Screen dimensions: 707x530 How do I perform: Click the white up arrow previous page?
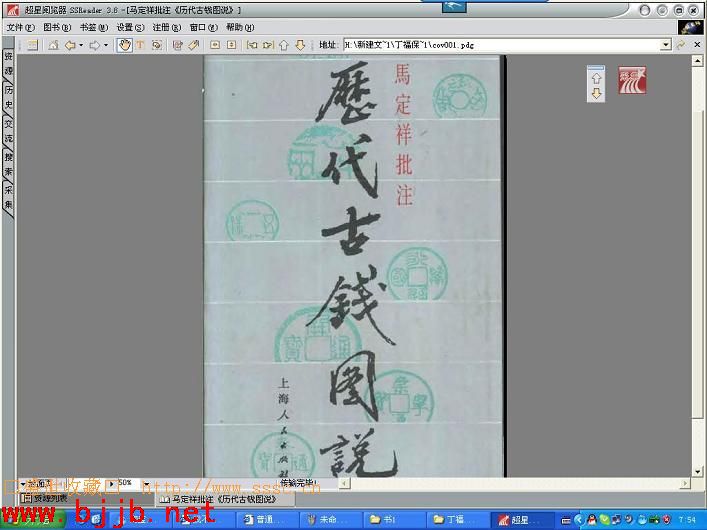point(284,45)
